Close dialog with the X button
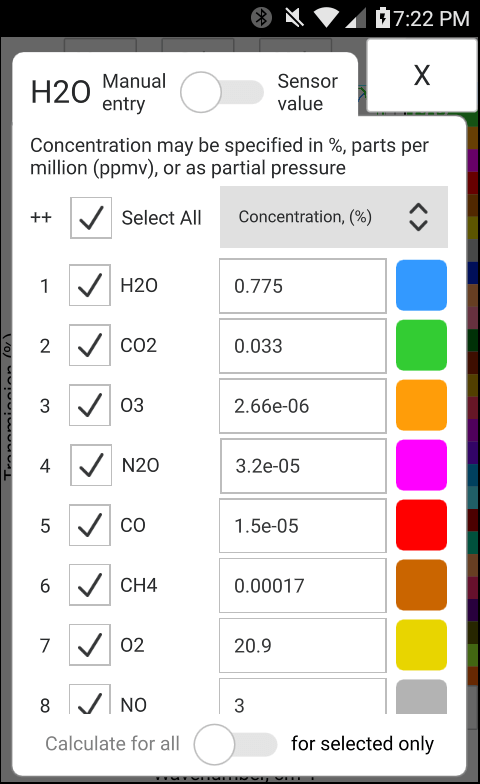The width and height of the screenshot is (480, 784). click(x=422, y=76)
